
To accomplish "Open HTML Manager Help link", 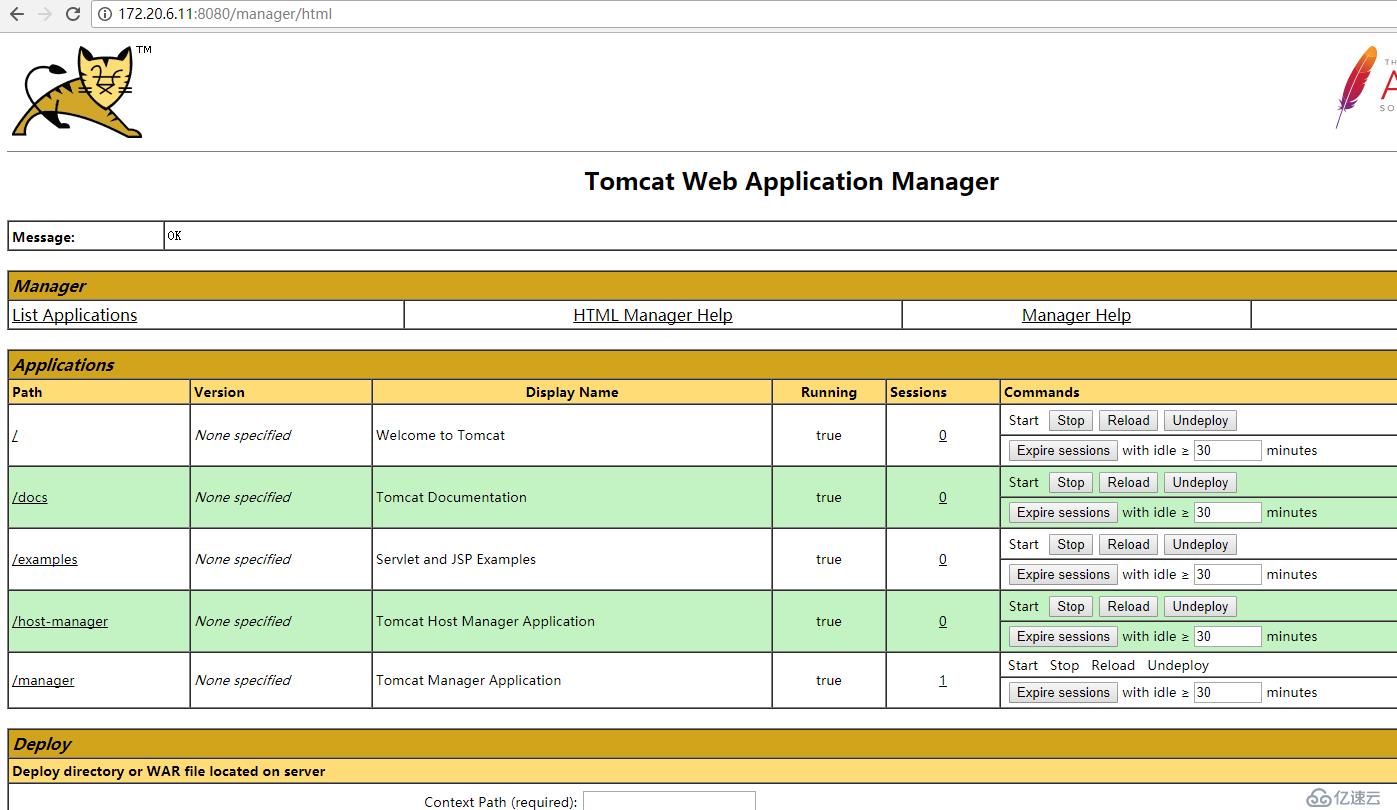I will [653, 315].
